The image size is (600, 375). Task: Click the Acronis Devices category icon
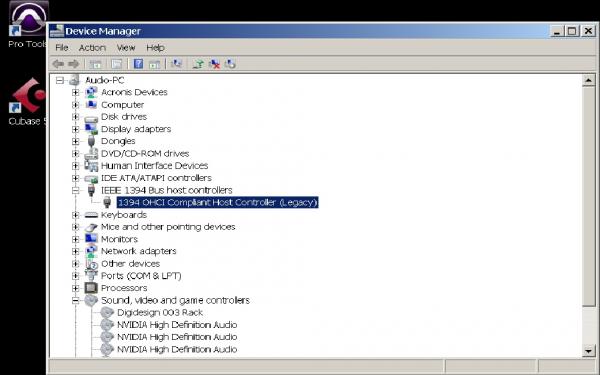pos(91,92)
